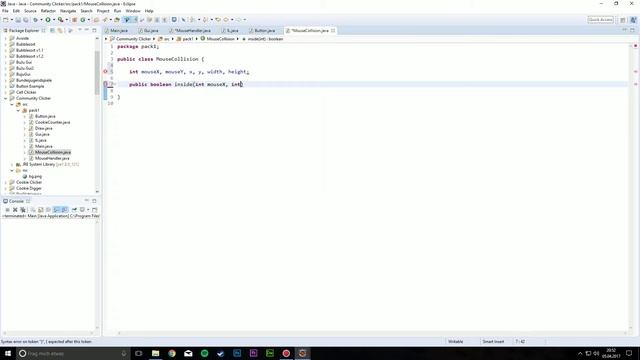Select CookieCounter.java in Package Explorer
The width and height of the screenshot is (640, 360).
pos(52,122)
